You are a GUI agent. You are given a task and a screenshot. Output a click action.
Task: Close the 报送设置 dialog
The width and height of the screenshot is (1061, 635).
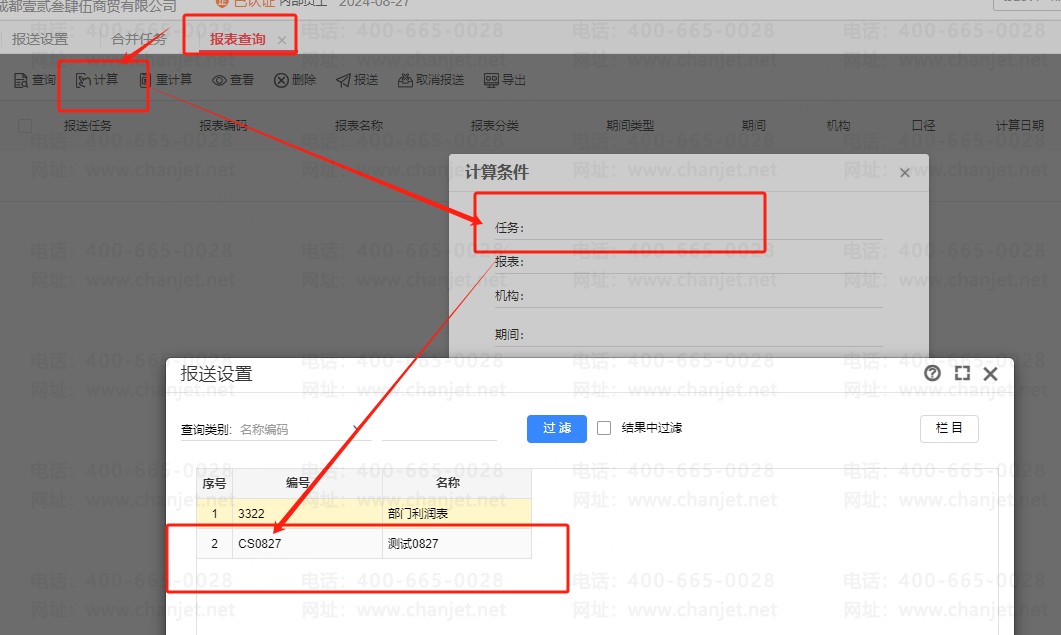(991, 374)
